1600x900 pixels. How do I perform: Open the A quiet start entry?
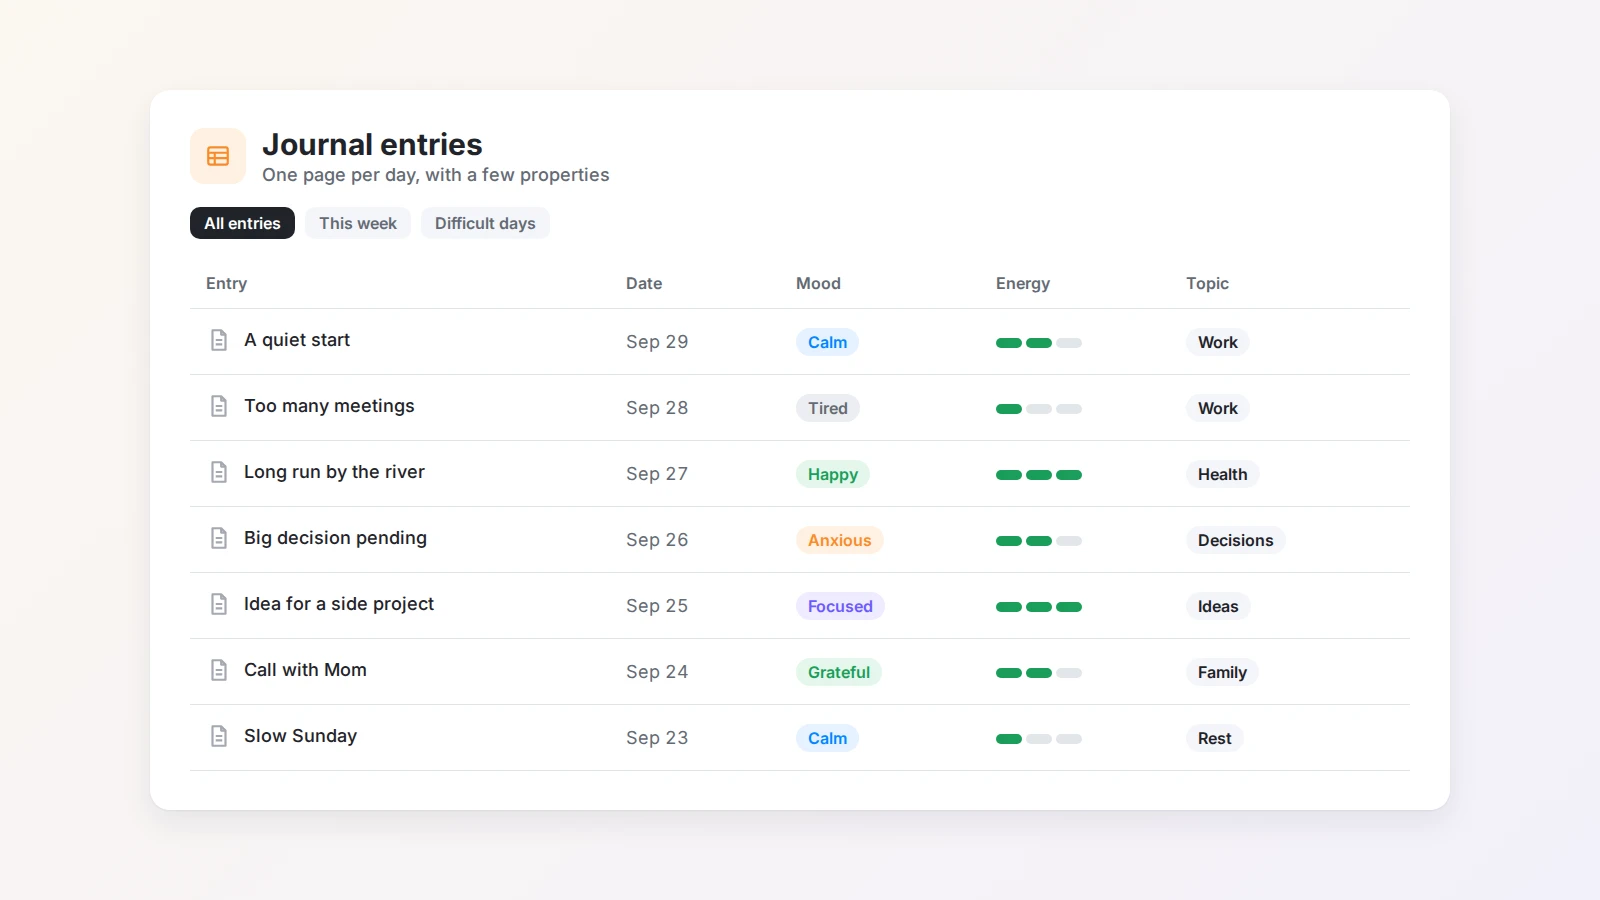297,340
